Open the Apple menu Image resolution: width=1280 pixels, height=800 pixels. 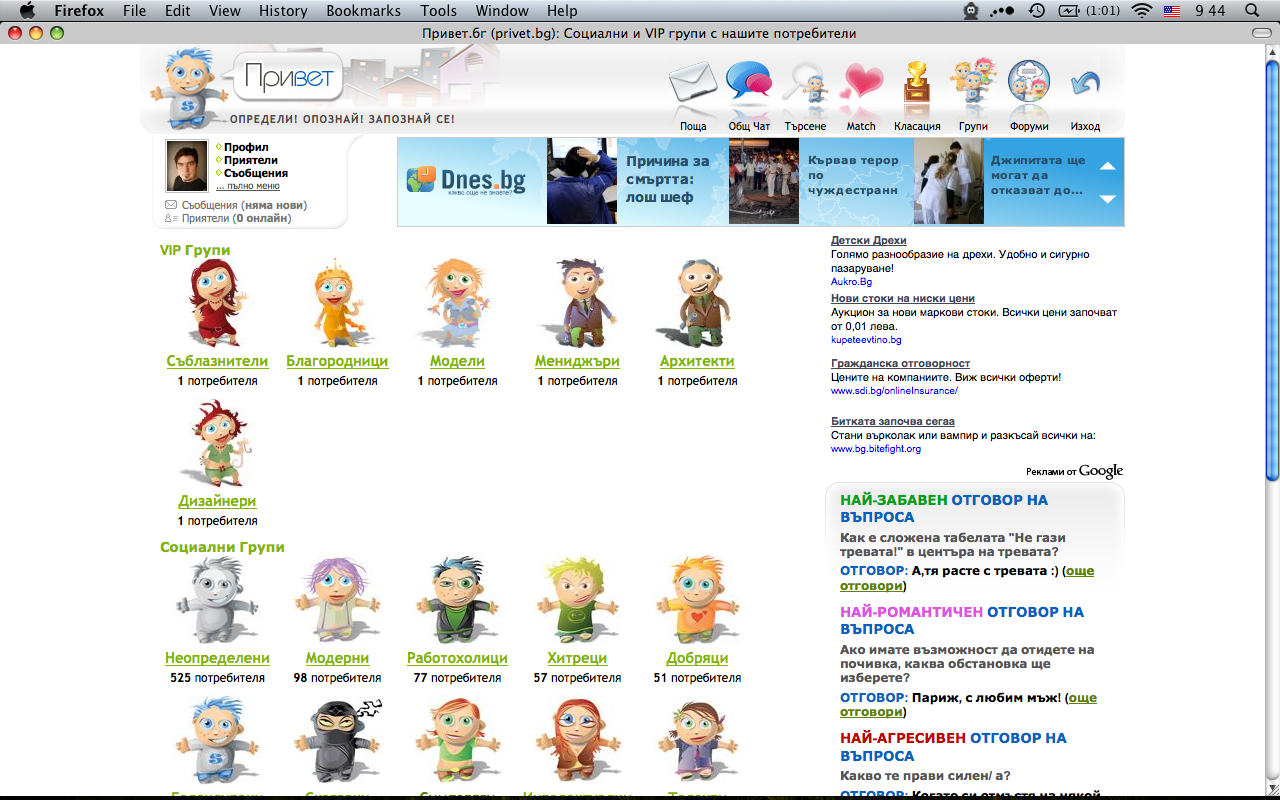[x=26, y=10]
